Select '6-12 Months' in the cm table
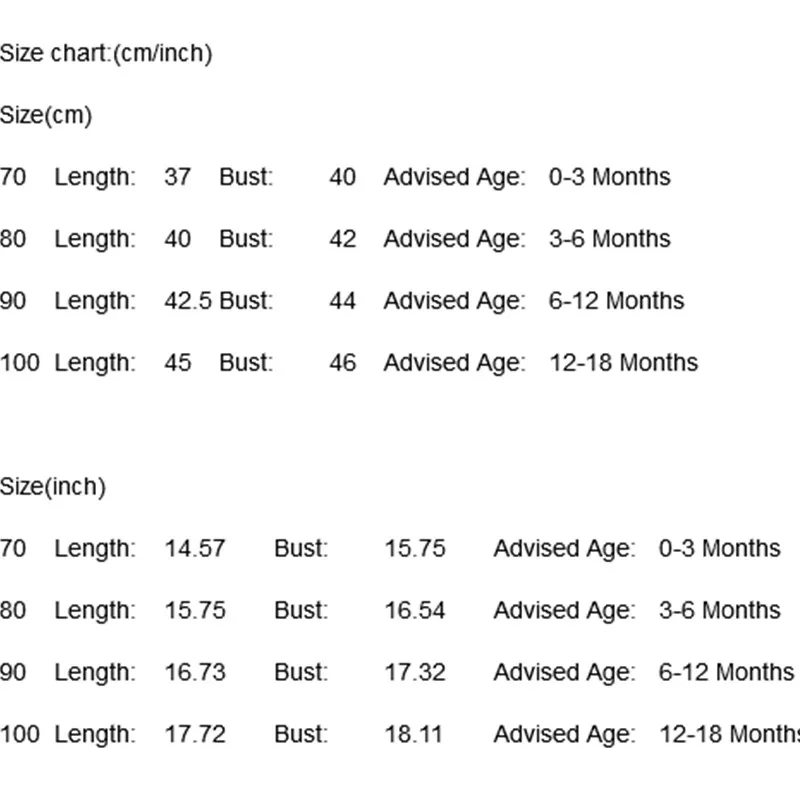 pos(616,301)
